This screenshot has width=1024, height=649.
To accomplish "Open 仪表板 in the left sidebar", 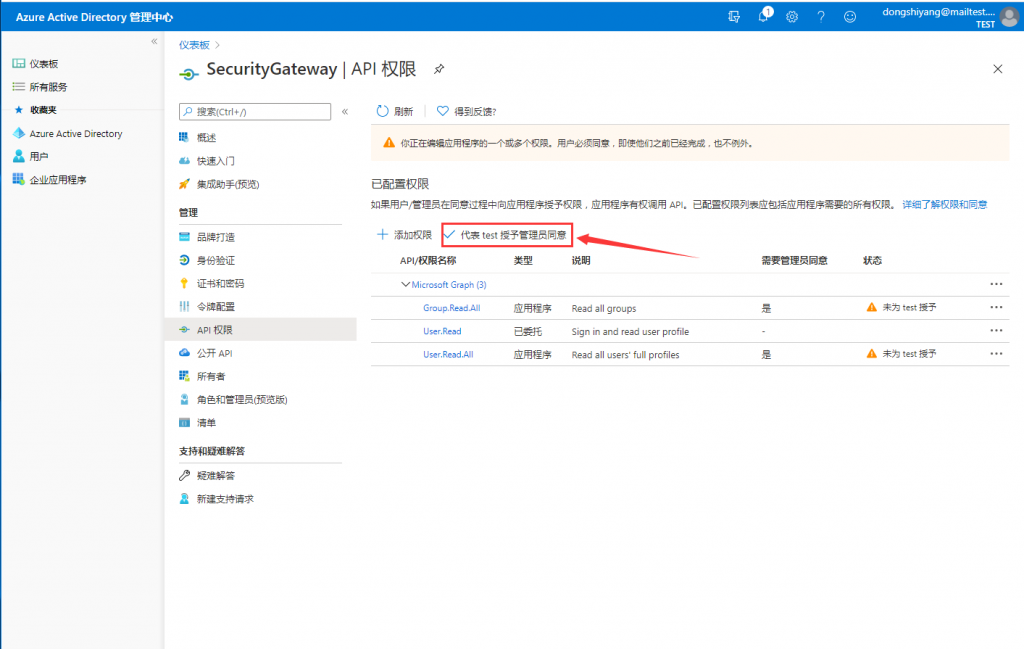I will point(43,63).
